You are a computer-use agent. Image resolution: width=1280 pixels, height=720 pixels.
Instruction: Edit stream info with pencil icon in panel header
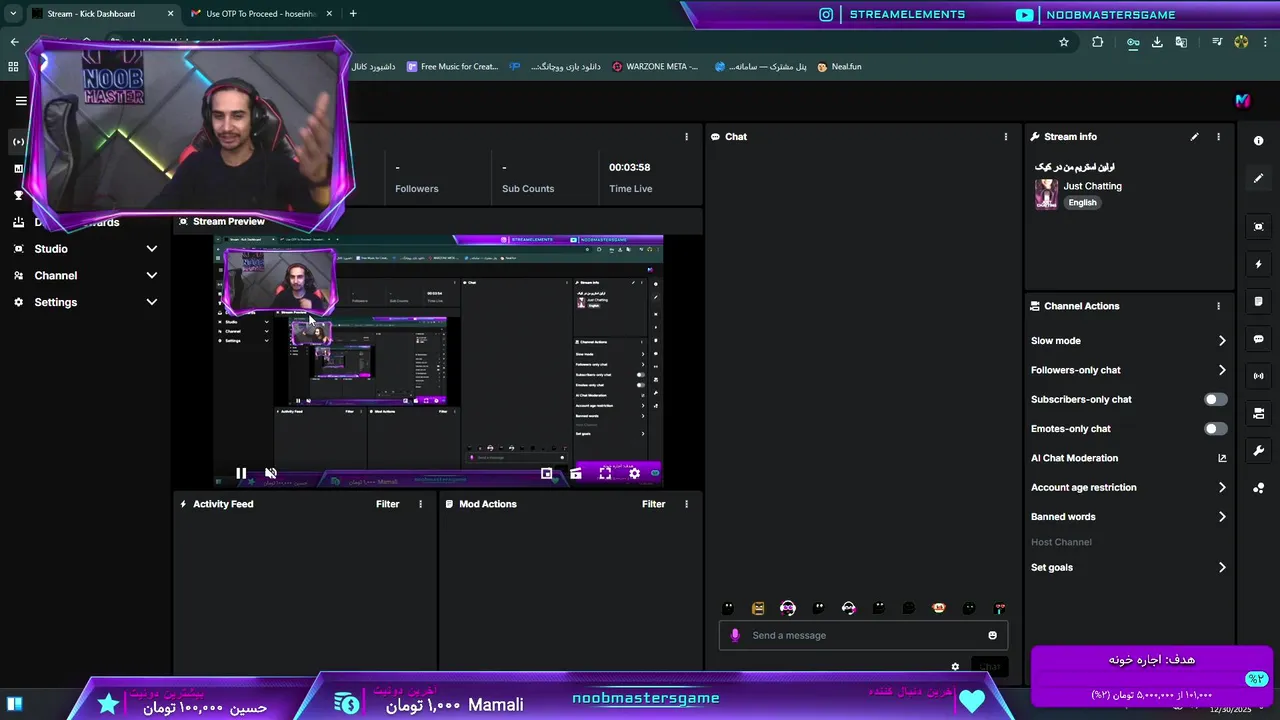[1194, 137]
